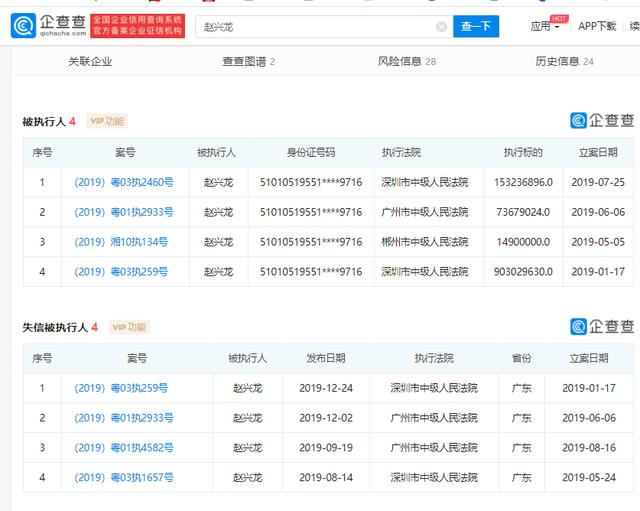The width and height of the screenshot is (640, 511).
Task: Open the 应用 dropdown menu
Action: 545,26
